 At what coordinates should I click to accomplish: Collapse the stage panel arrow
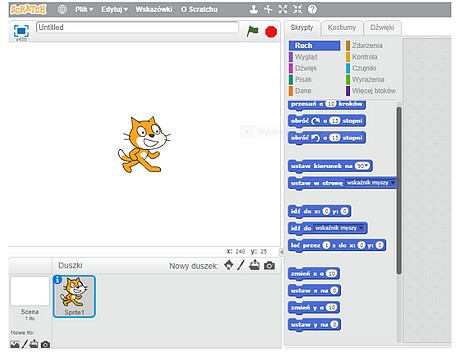coord(281,252)
